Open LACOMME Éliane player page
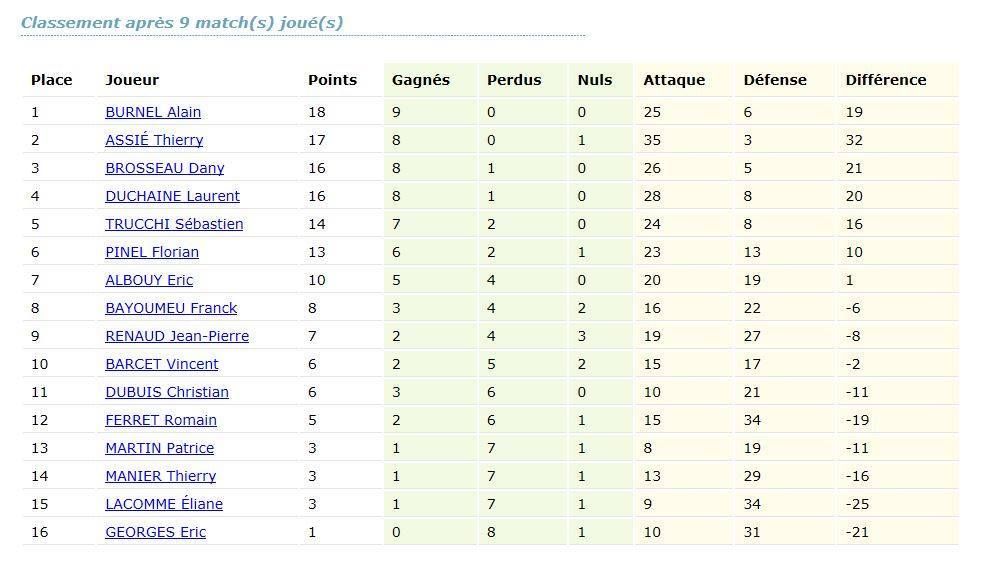Image resolution: width=1008 pixels, height=563 pixels. 164,504
